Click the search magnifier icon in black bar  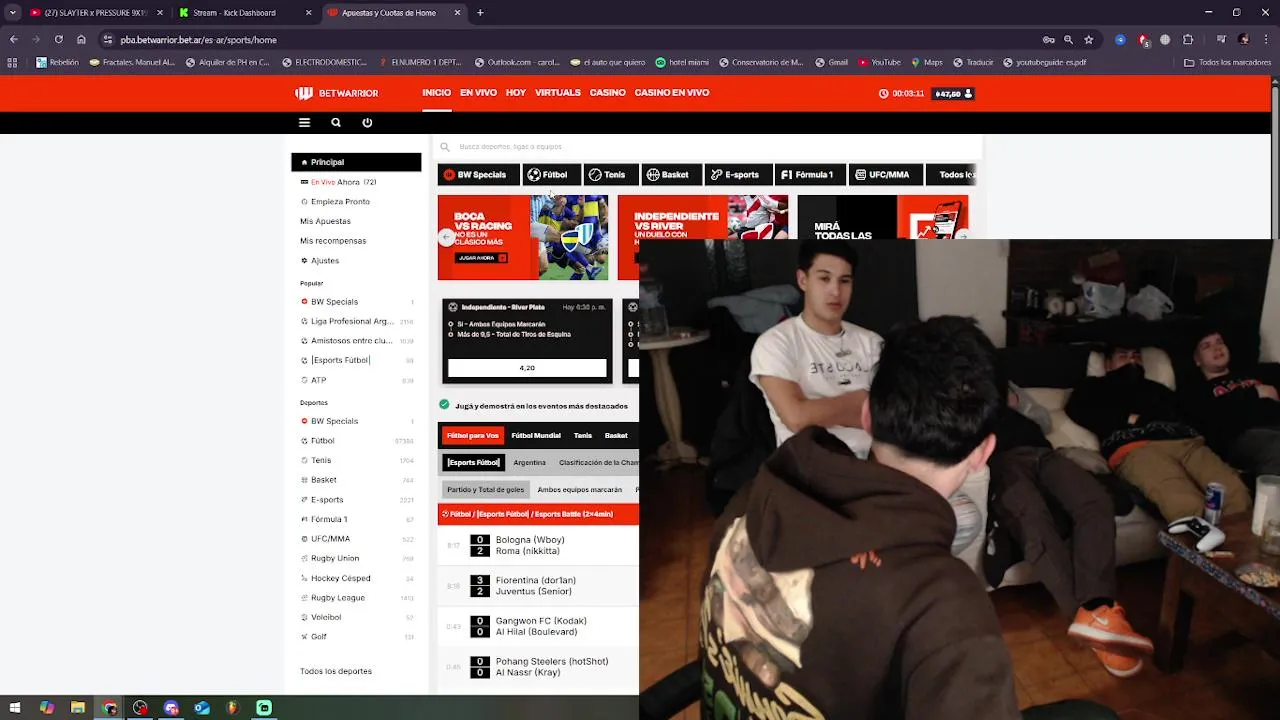pos(336,123)
